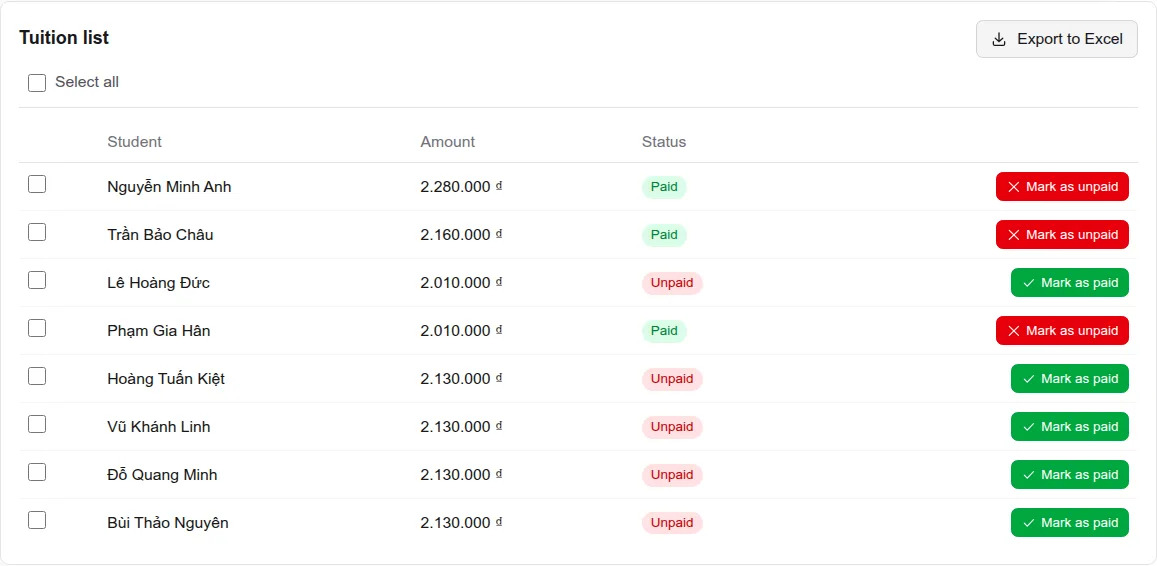
Task: Mark Vũ Khánh Linh as paid
Action: [1070, 427]
